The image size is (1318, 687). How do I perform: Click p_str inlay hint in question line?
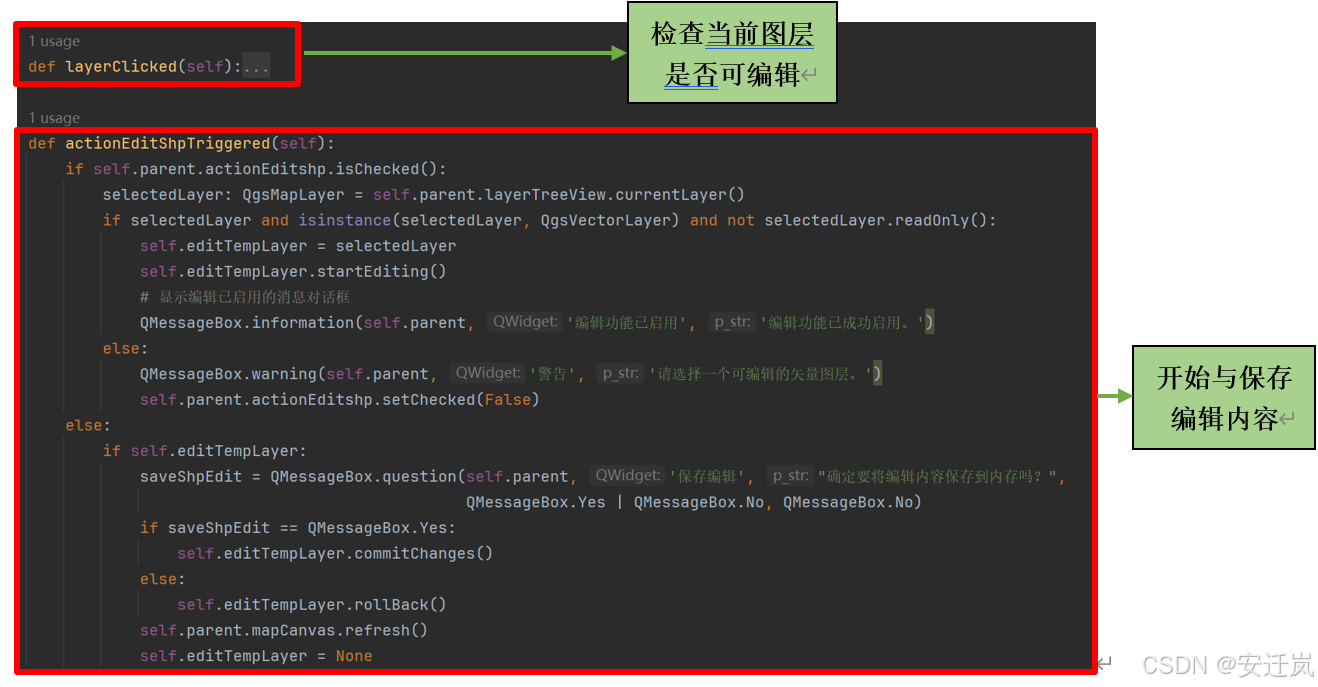click(791, 476)
